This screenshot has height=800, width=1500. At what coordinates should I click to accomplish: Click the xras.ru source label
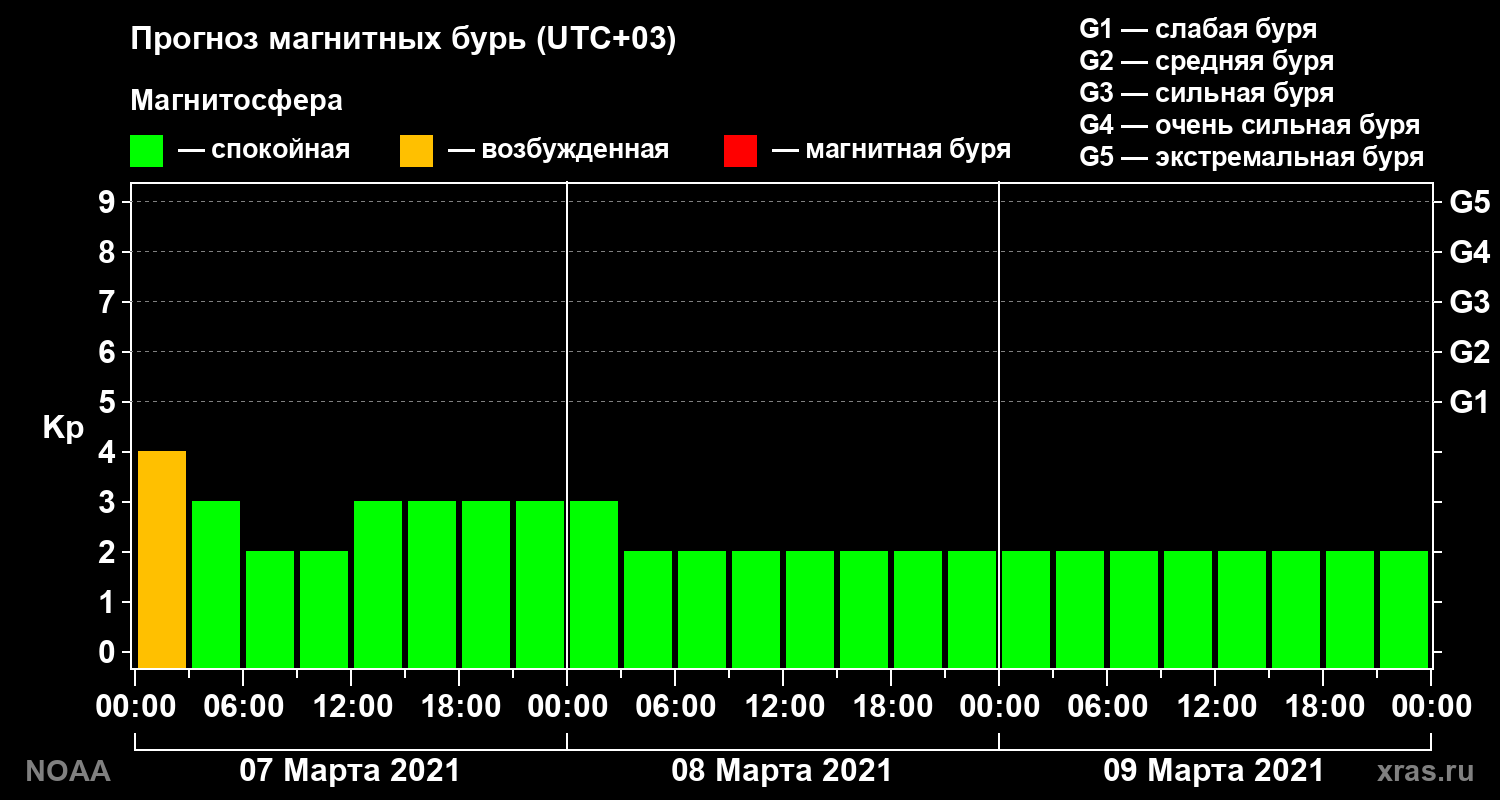[x=1426, y=771]
